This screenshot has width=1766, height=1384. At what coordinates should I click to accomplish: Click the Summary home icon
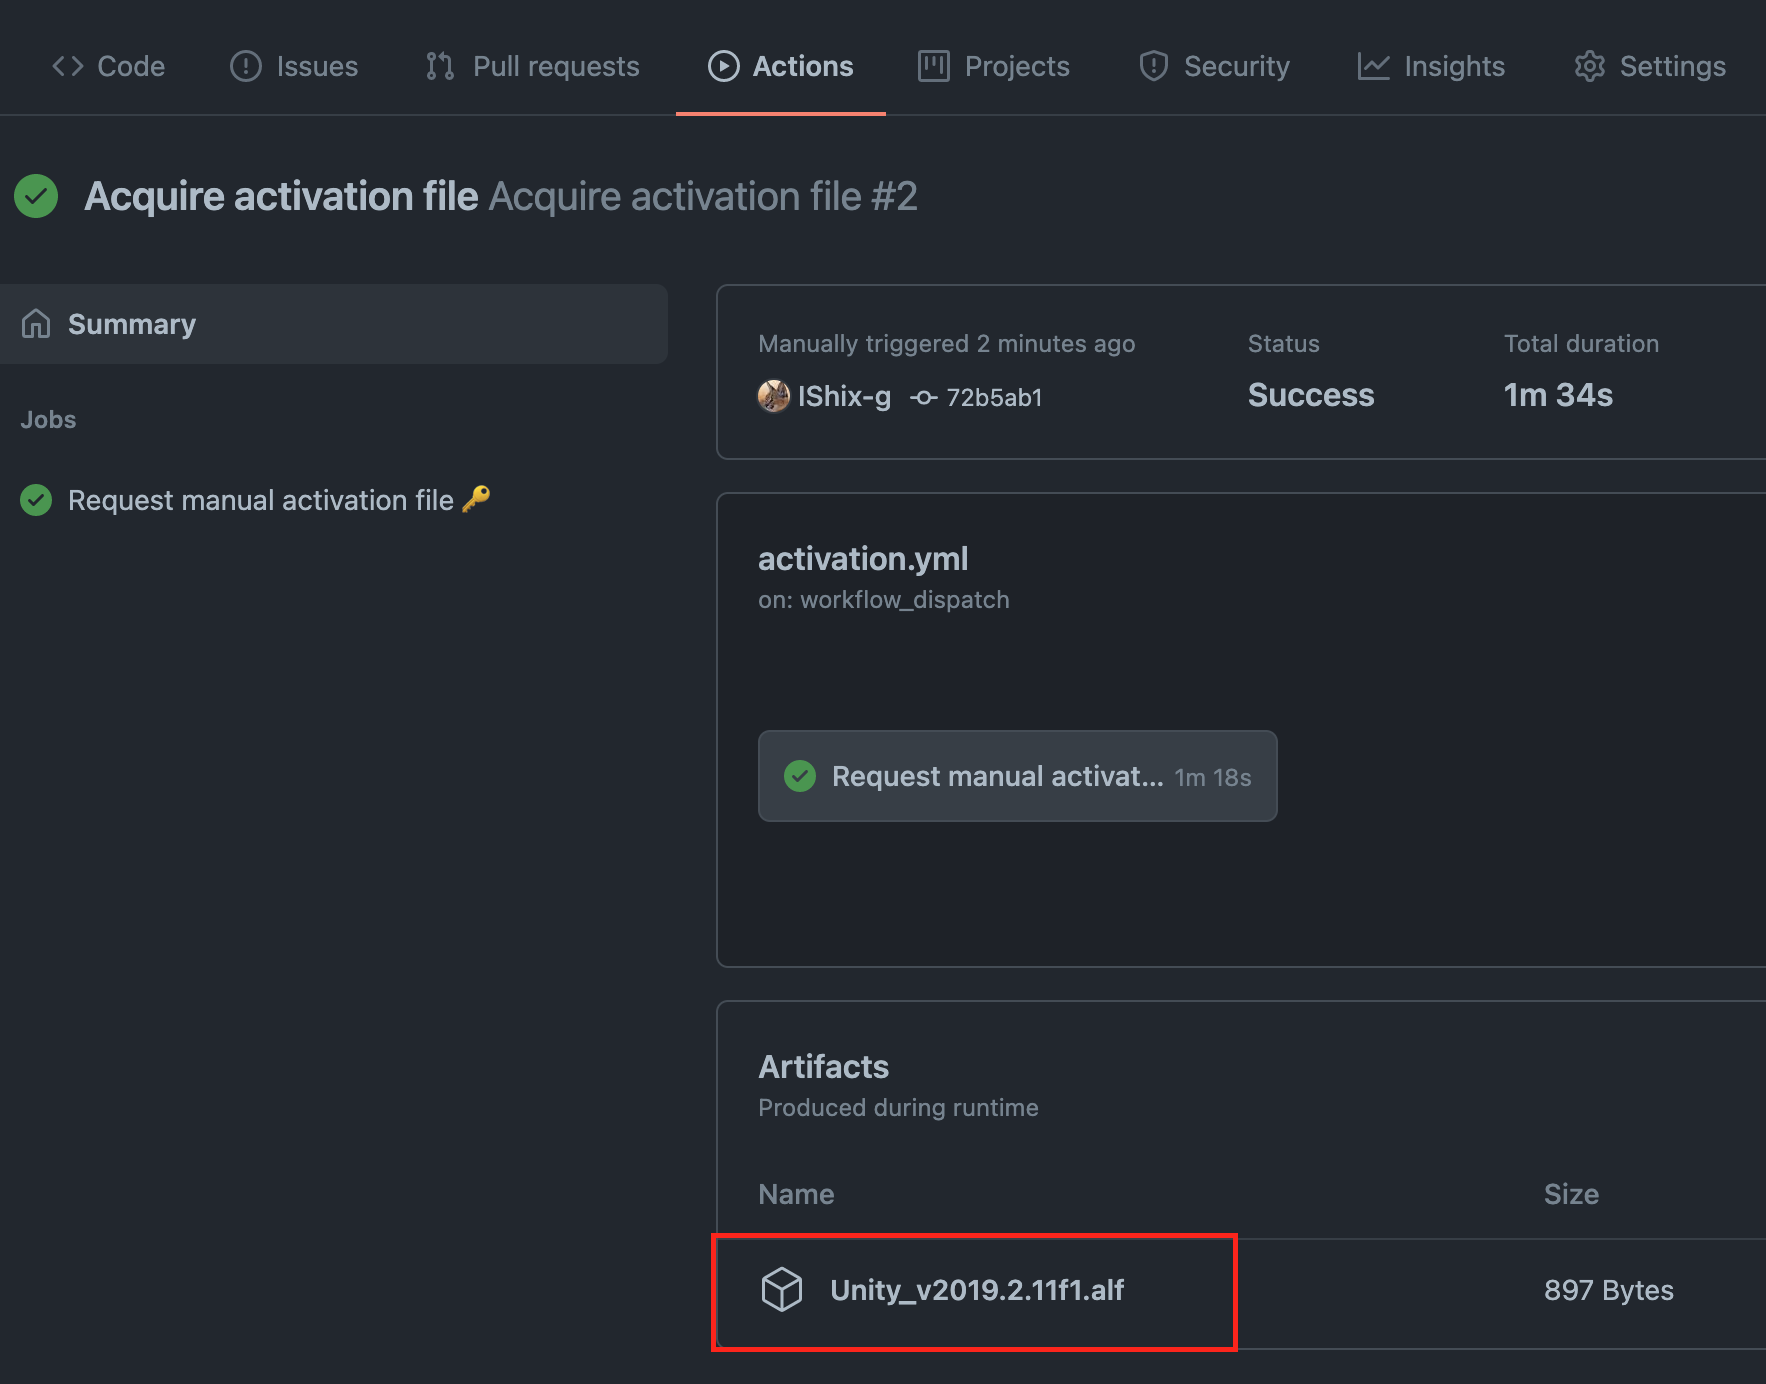pos(36,324)
